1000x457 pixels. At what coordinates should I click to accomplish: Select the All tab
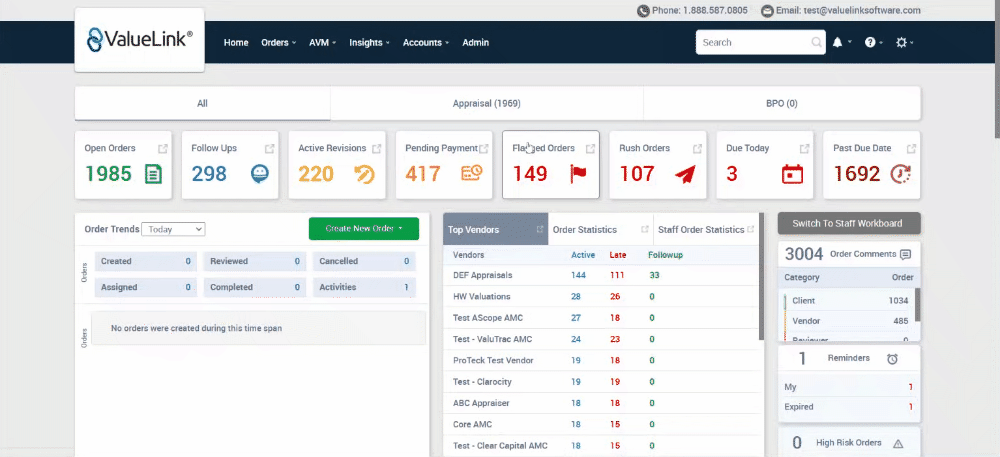(x=202, y=103)
